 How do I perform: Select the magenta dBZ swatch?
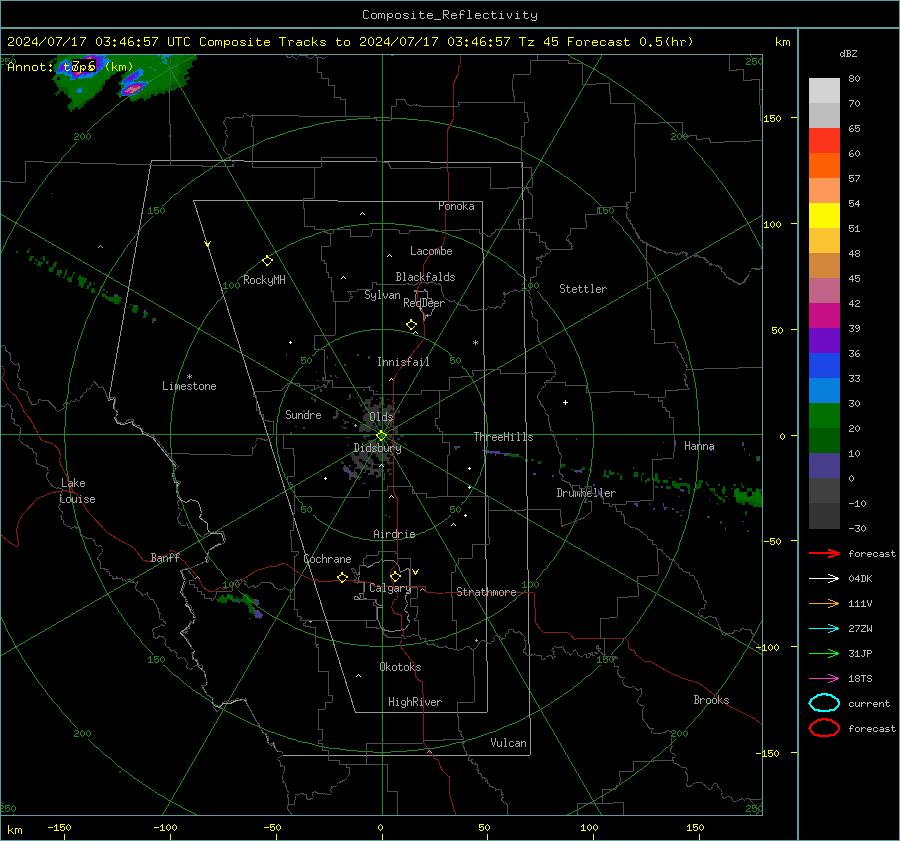pos(824,316)
